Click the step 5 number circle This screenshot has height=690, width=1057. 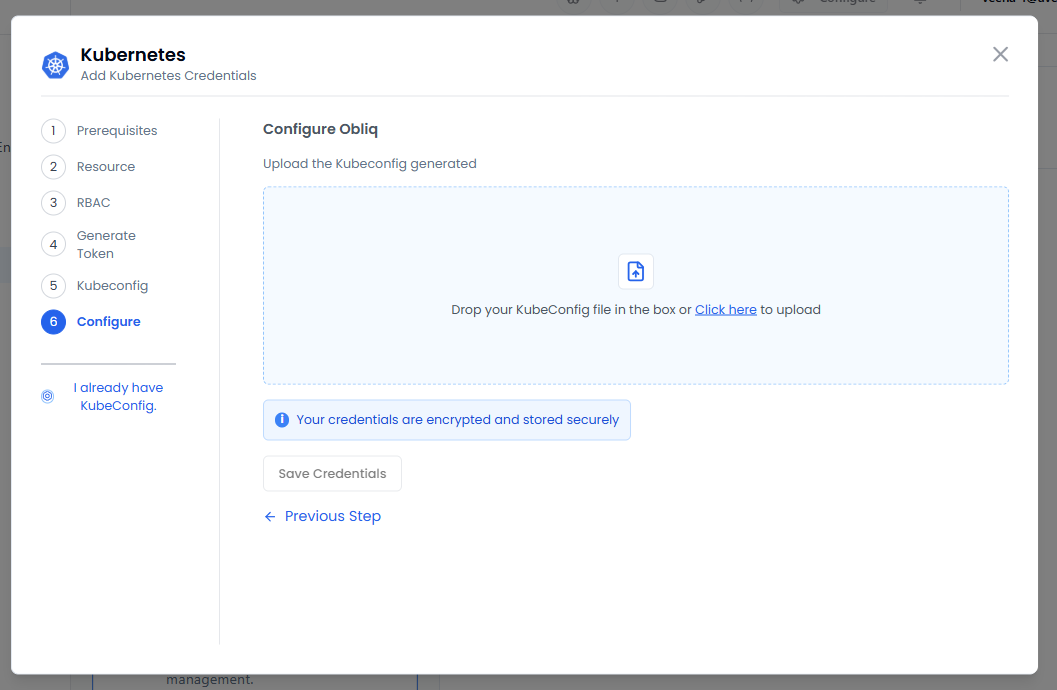click(x=53, y=286)
